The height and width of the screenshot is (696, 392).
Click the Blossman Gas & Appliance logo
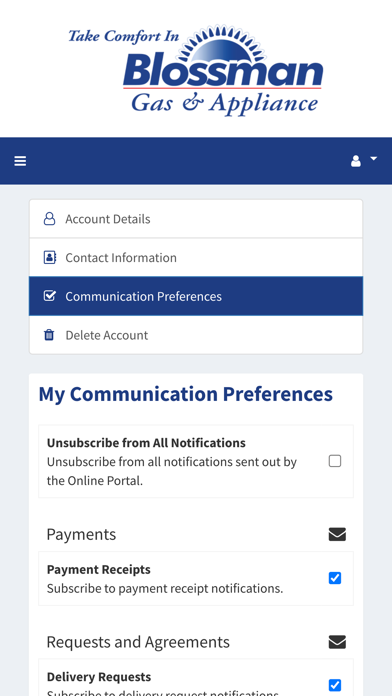(196, 70)
